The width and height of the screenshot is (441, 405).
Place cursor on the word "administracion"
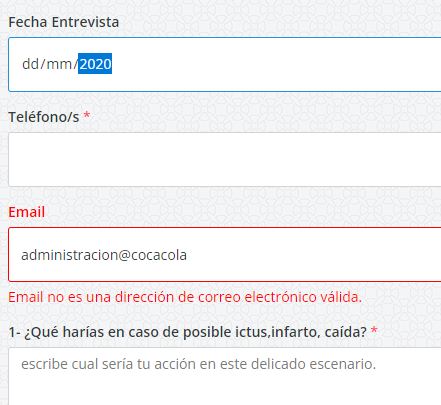(x=69, y=255)
